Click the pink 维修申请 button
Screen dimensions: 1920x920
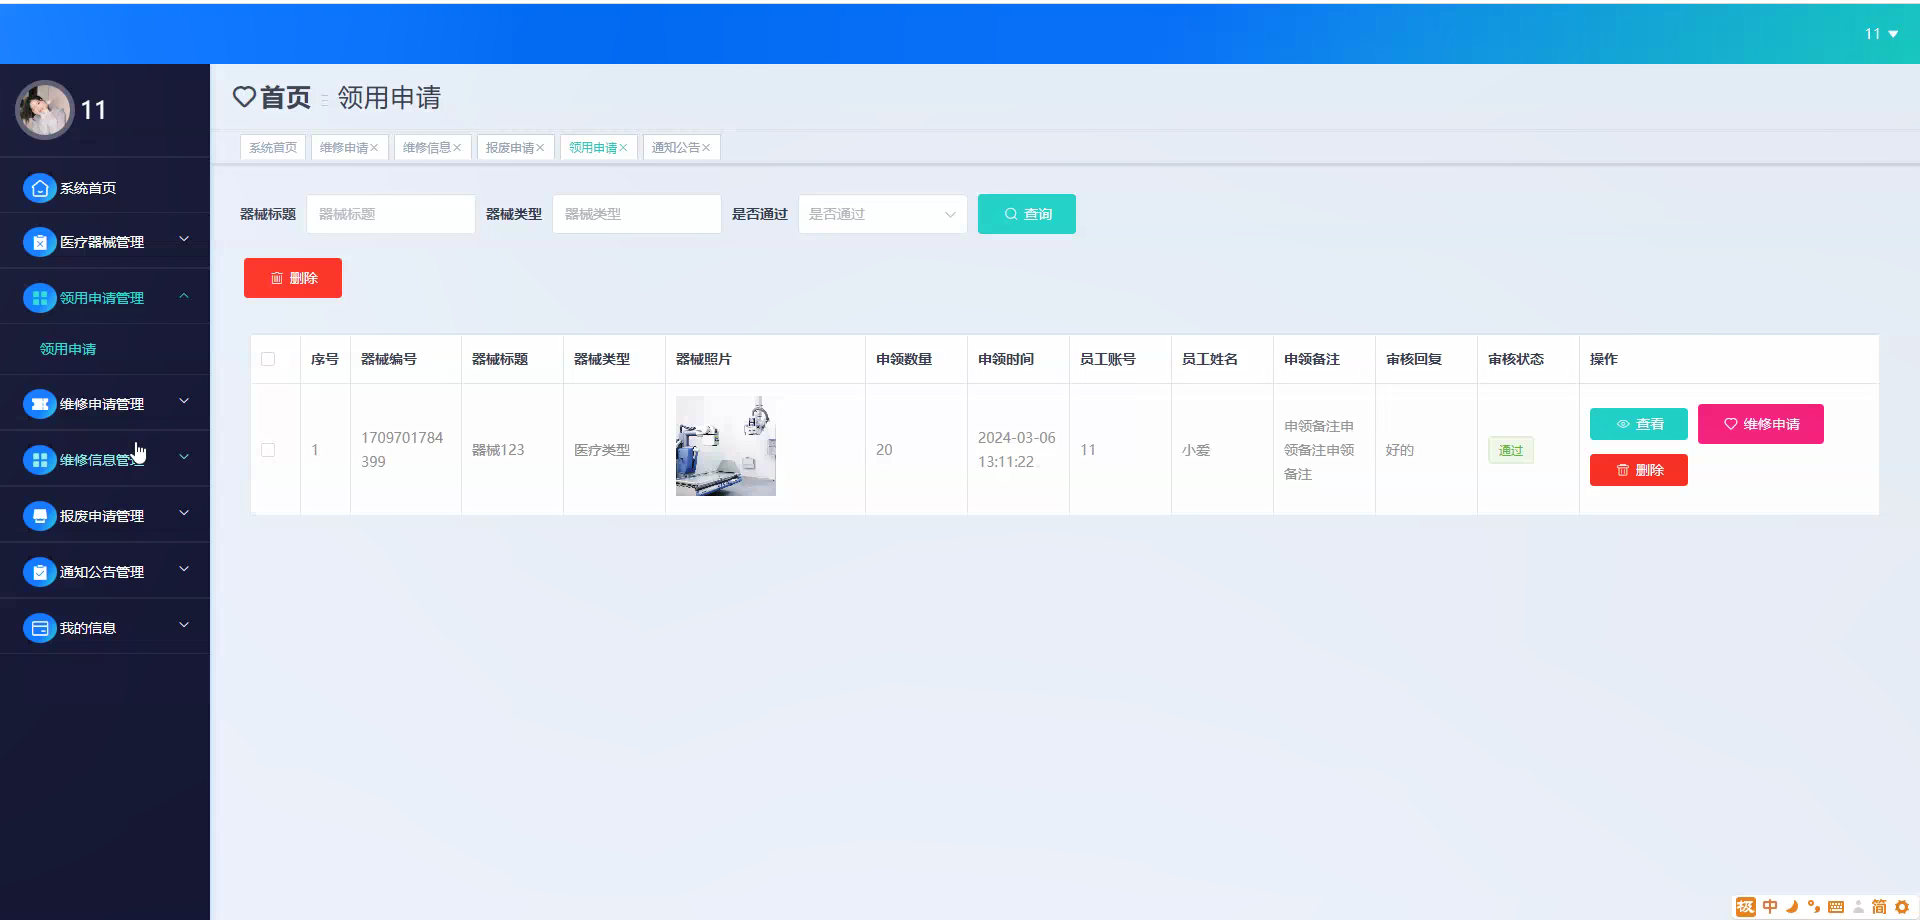coord(1760,423)
